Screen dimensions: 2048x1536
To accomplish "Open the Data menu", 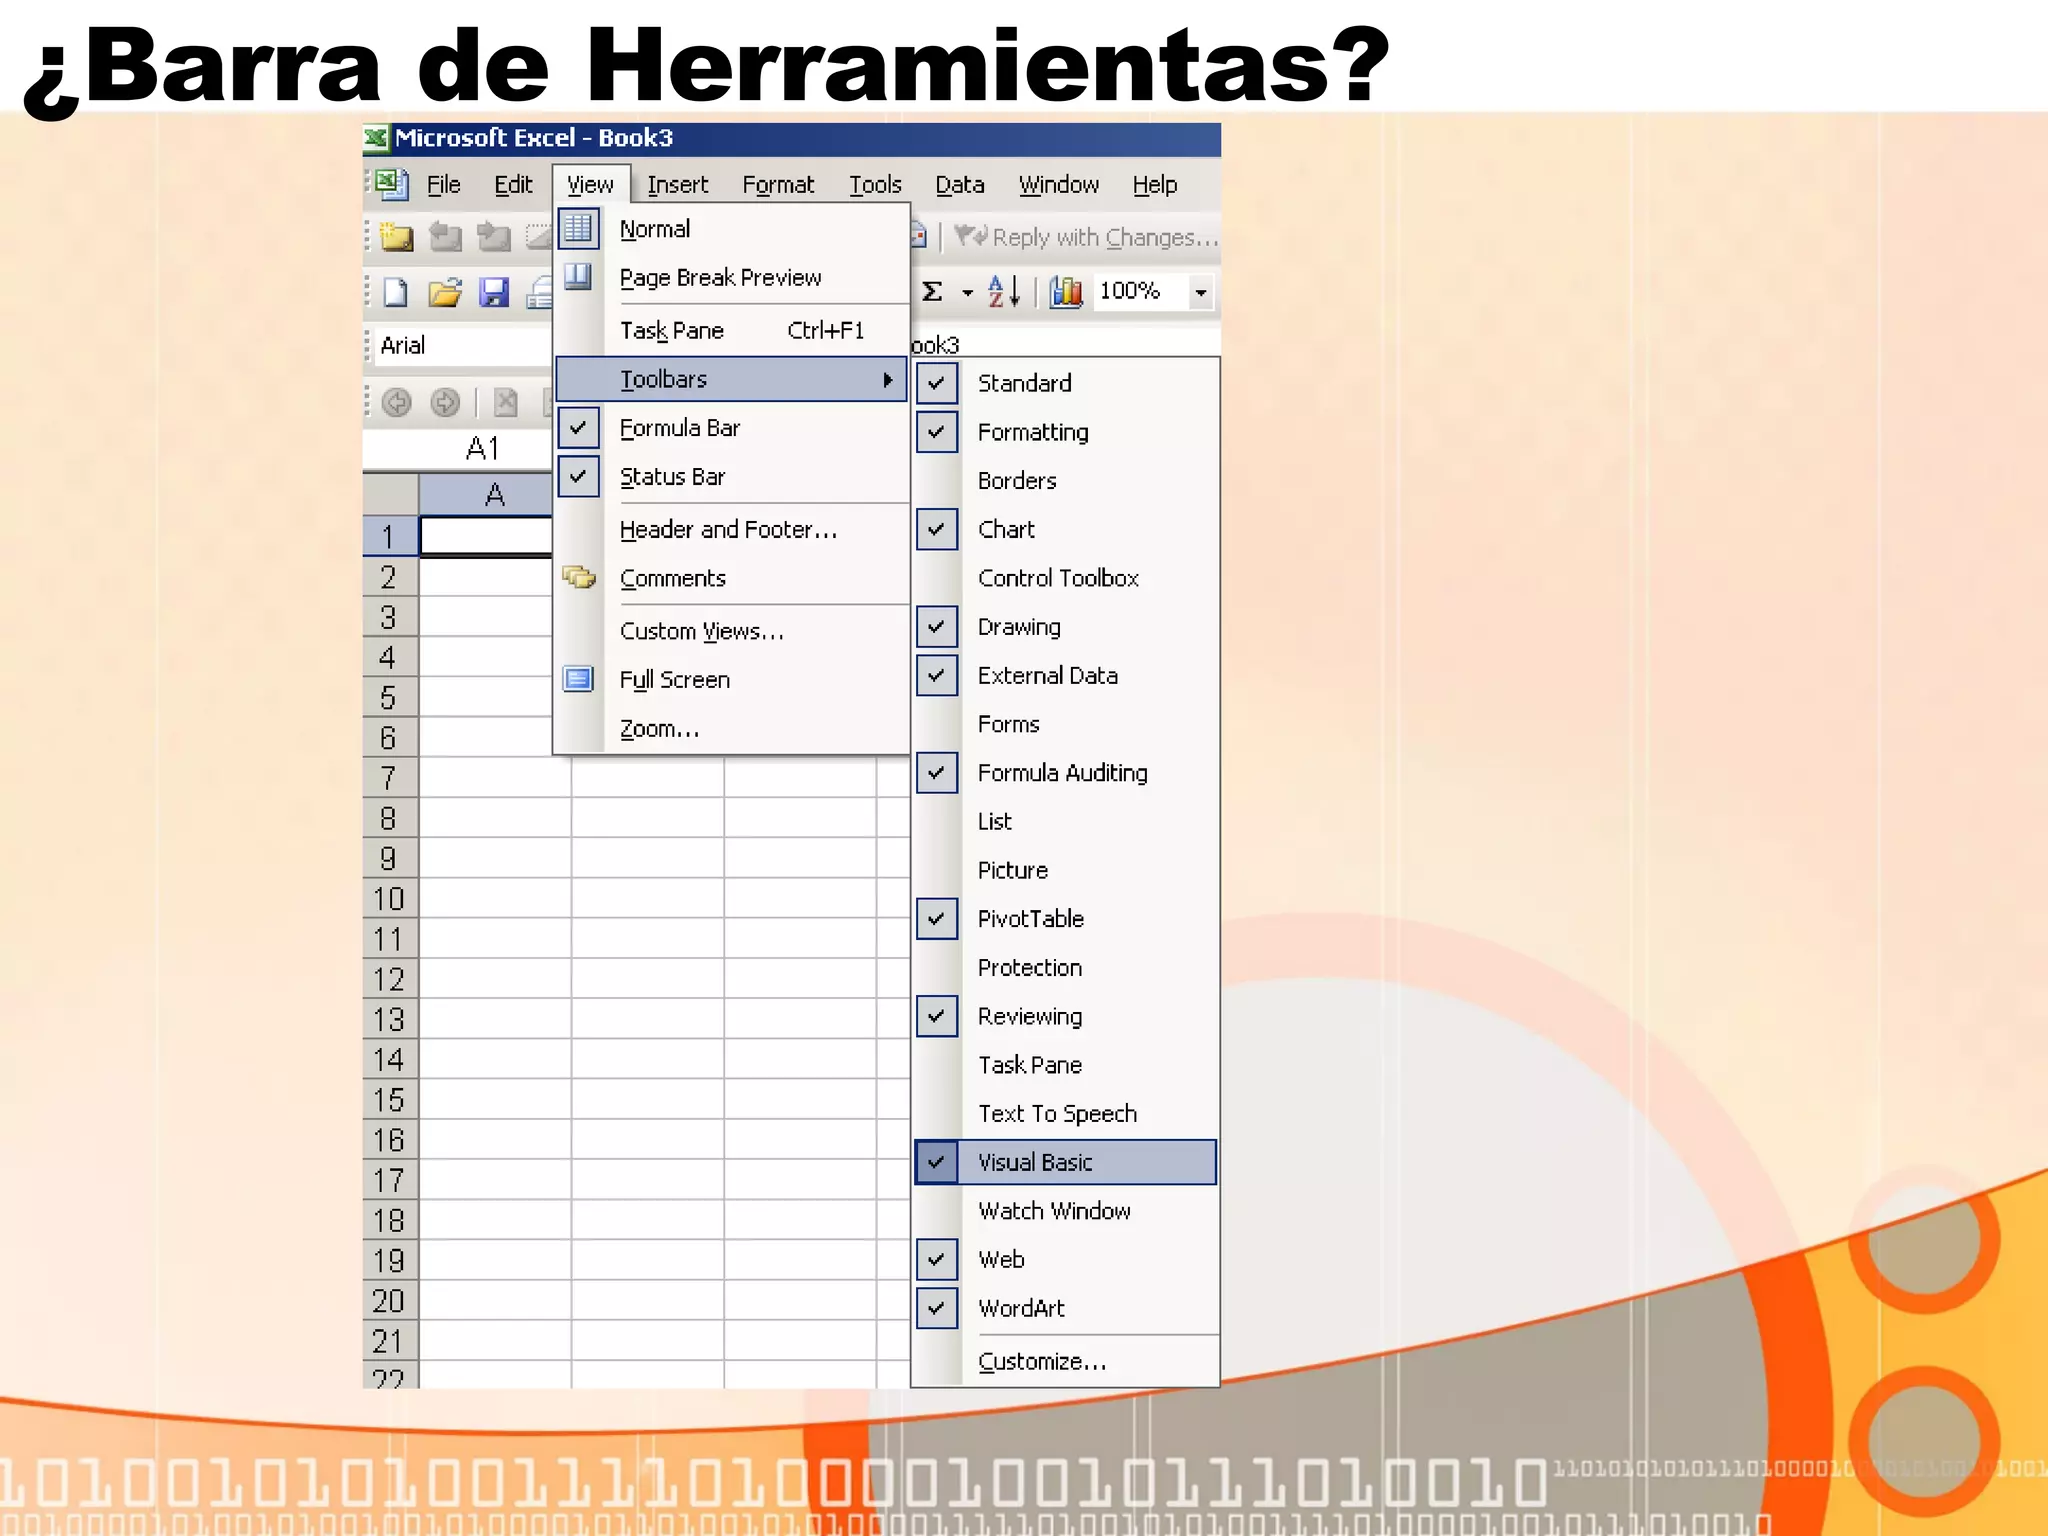I will [960, 185].
